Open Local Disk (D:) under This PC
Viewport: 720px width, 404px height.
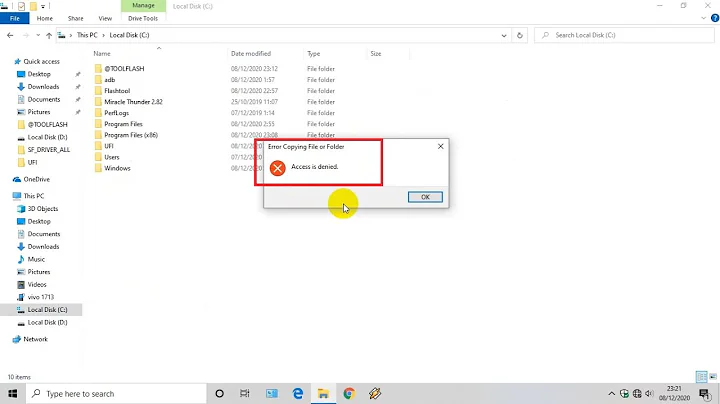(47, 323)
